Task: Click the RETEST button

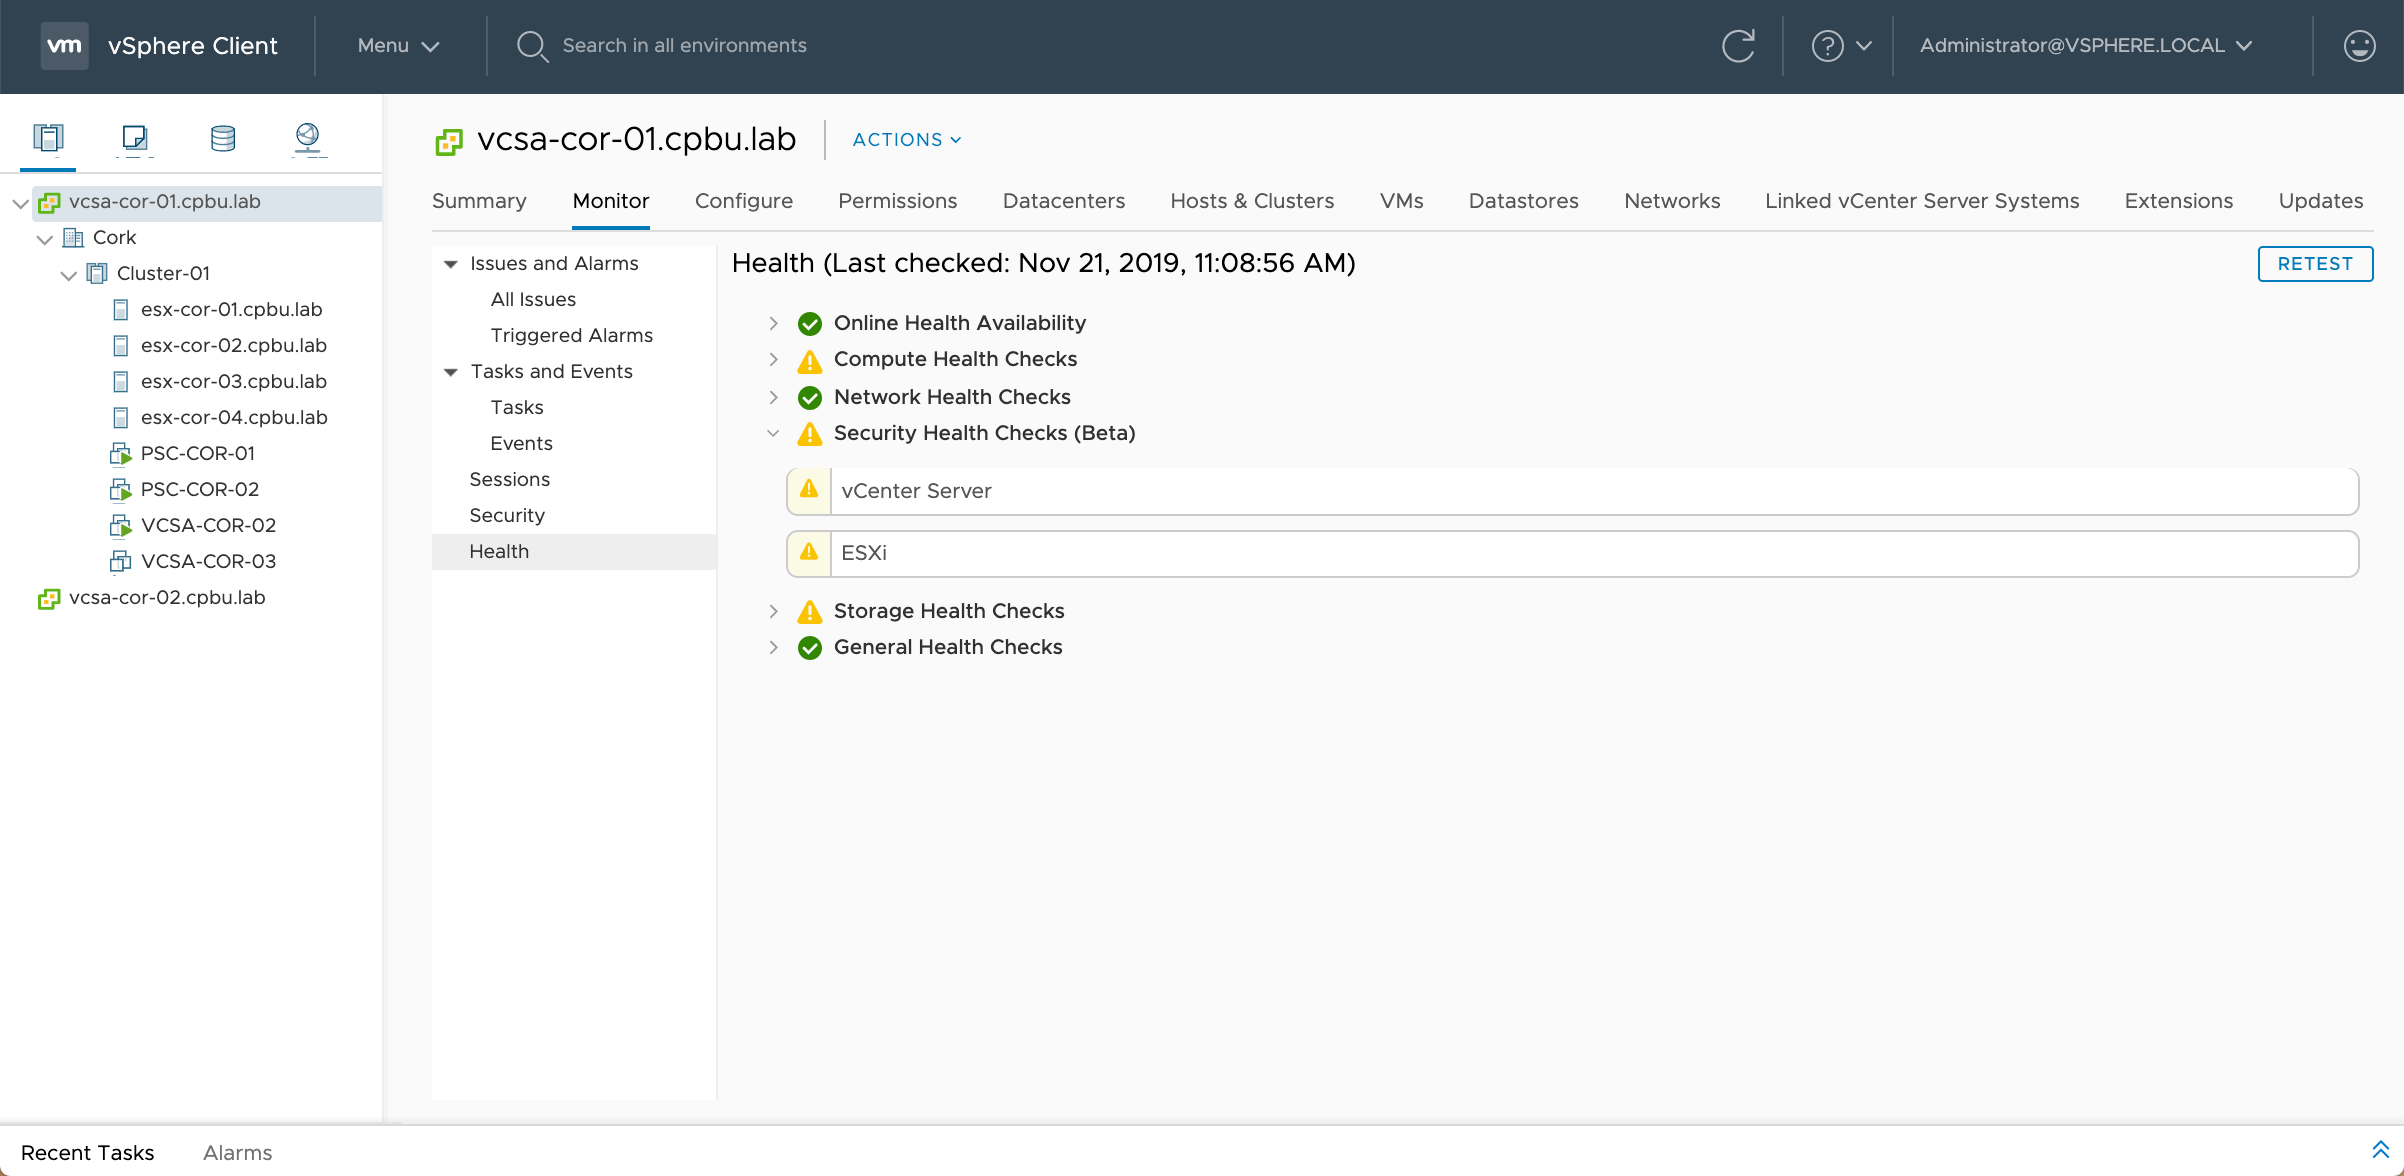Action: point(2315,264)
